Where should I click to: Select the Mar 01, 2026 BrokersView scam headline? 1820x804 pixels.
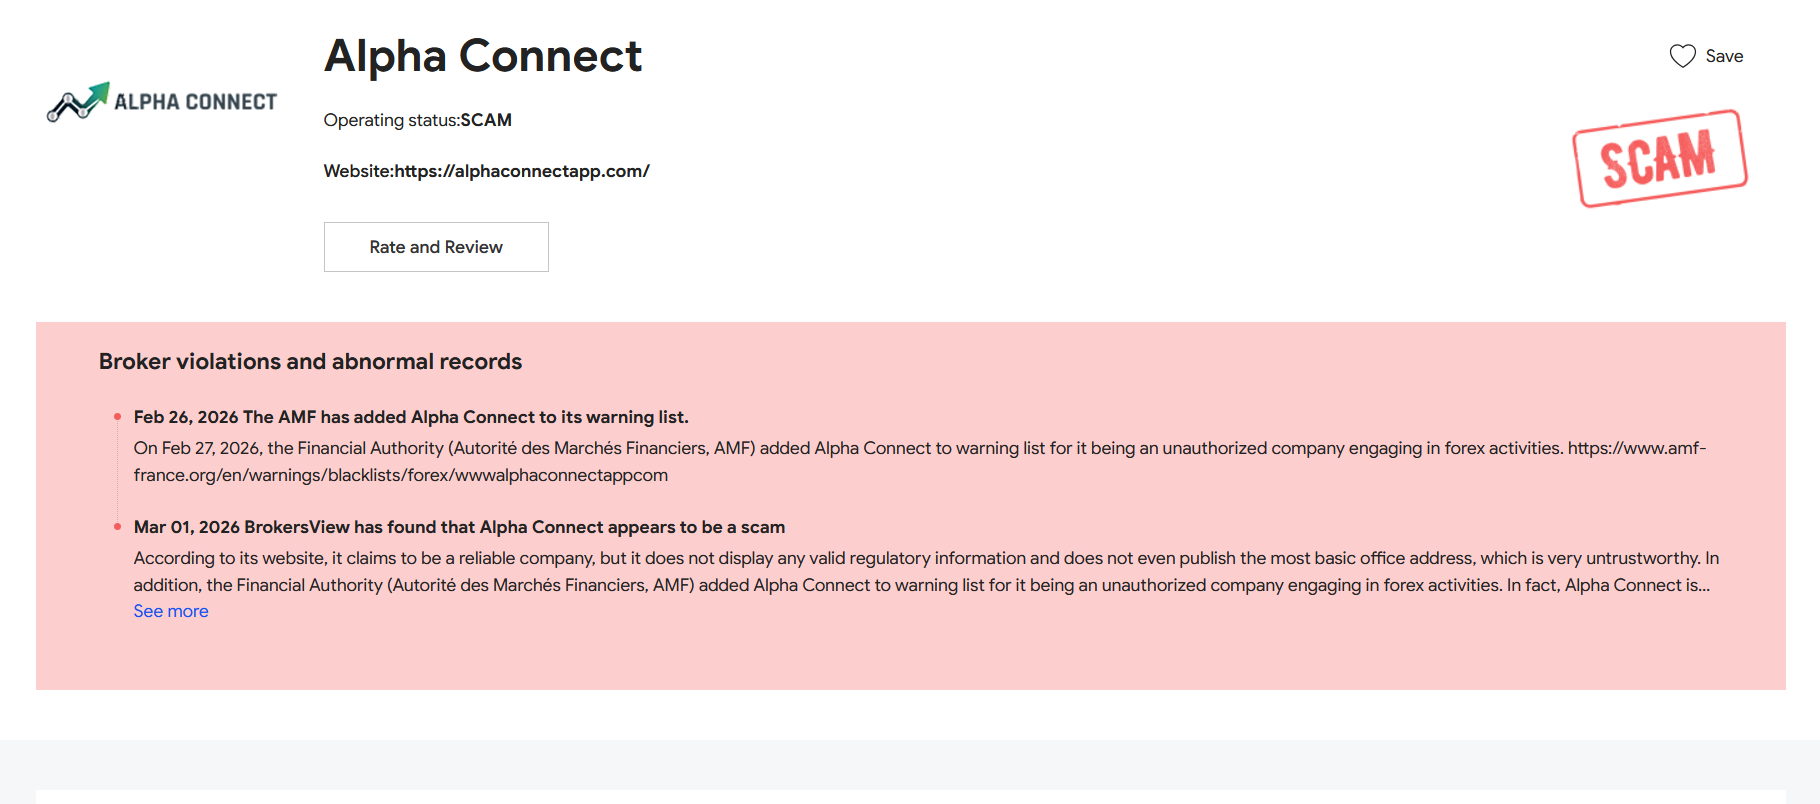click(x=459, y=527)
